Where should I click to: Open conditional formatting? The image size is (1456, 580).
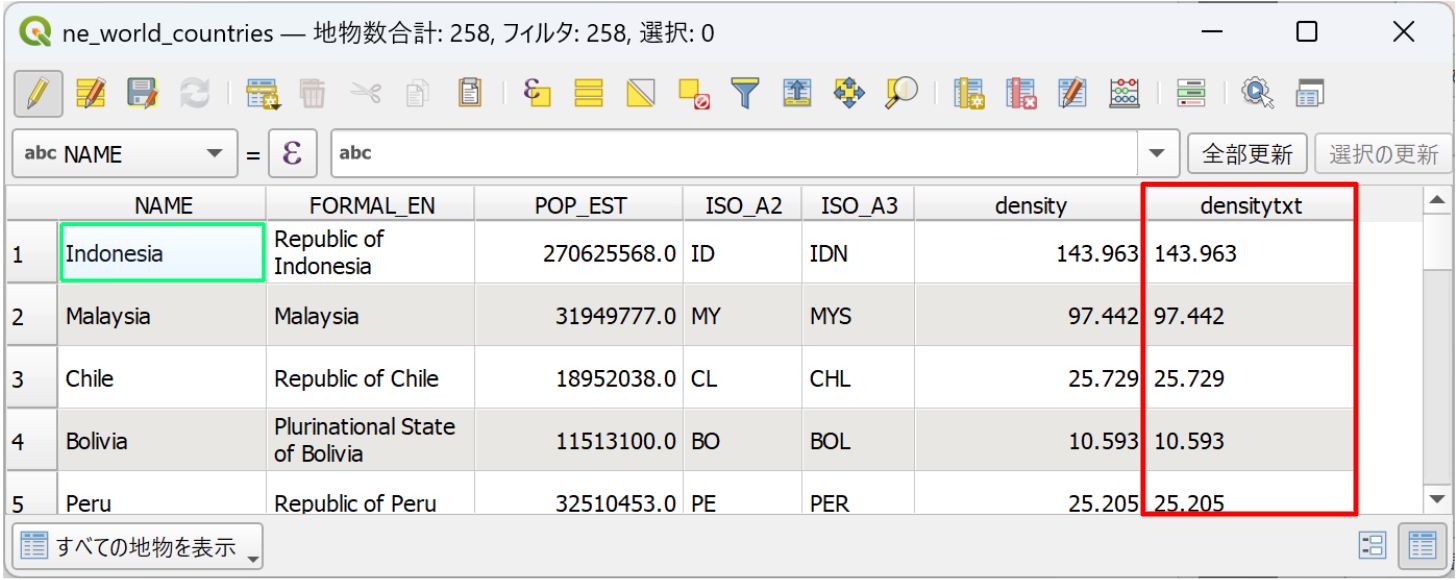(1189, 94)
